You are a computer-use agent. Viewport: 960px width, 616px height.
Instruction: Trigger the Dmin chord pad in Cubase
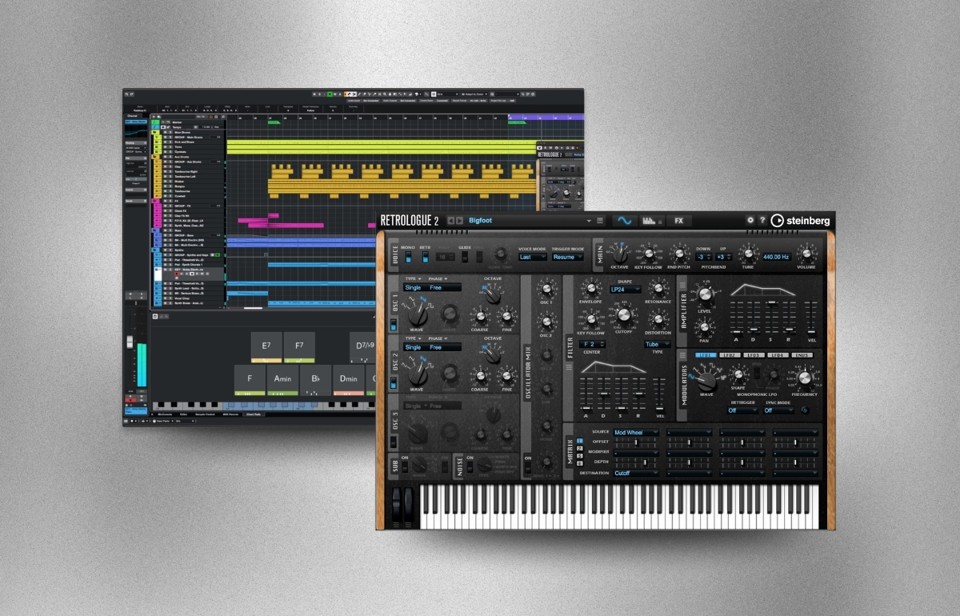(348, 380)
